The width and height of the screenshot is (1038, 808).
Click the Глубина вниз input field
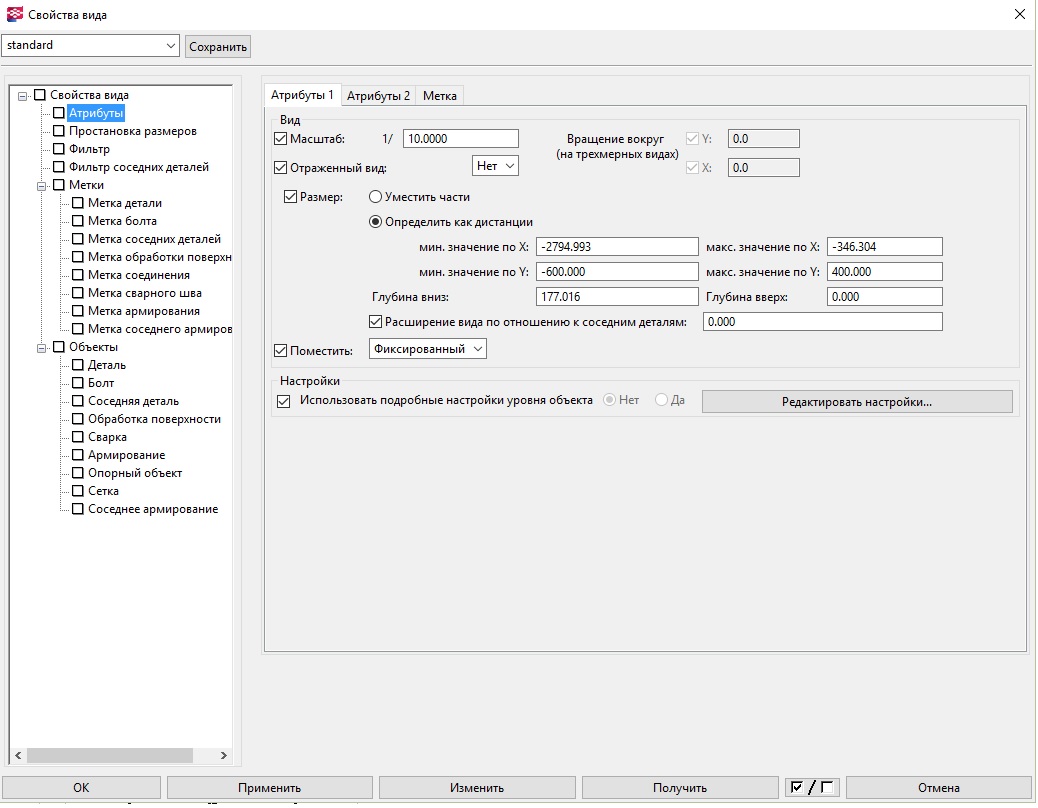[x=616, y=296]
